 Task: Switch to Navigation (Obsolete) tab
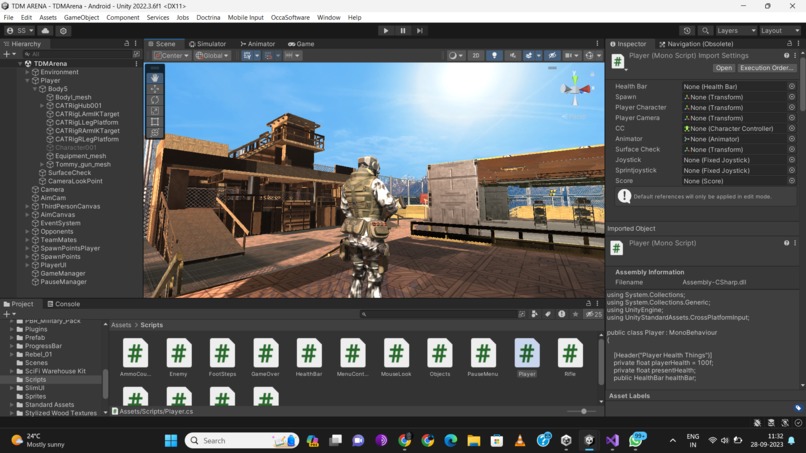pyautogui.click(x=696, y=44)
